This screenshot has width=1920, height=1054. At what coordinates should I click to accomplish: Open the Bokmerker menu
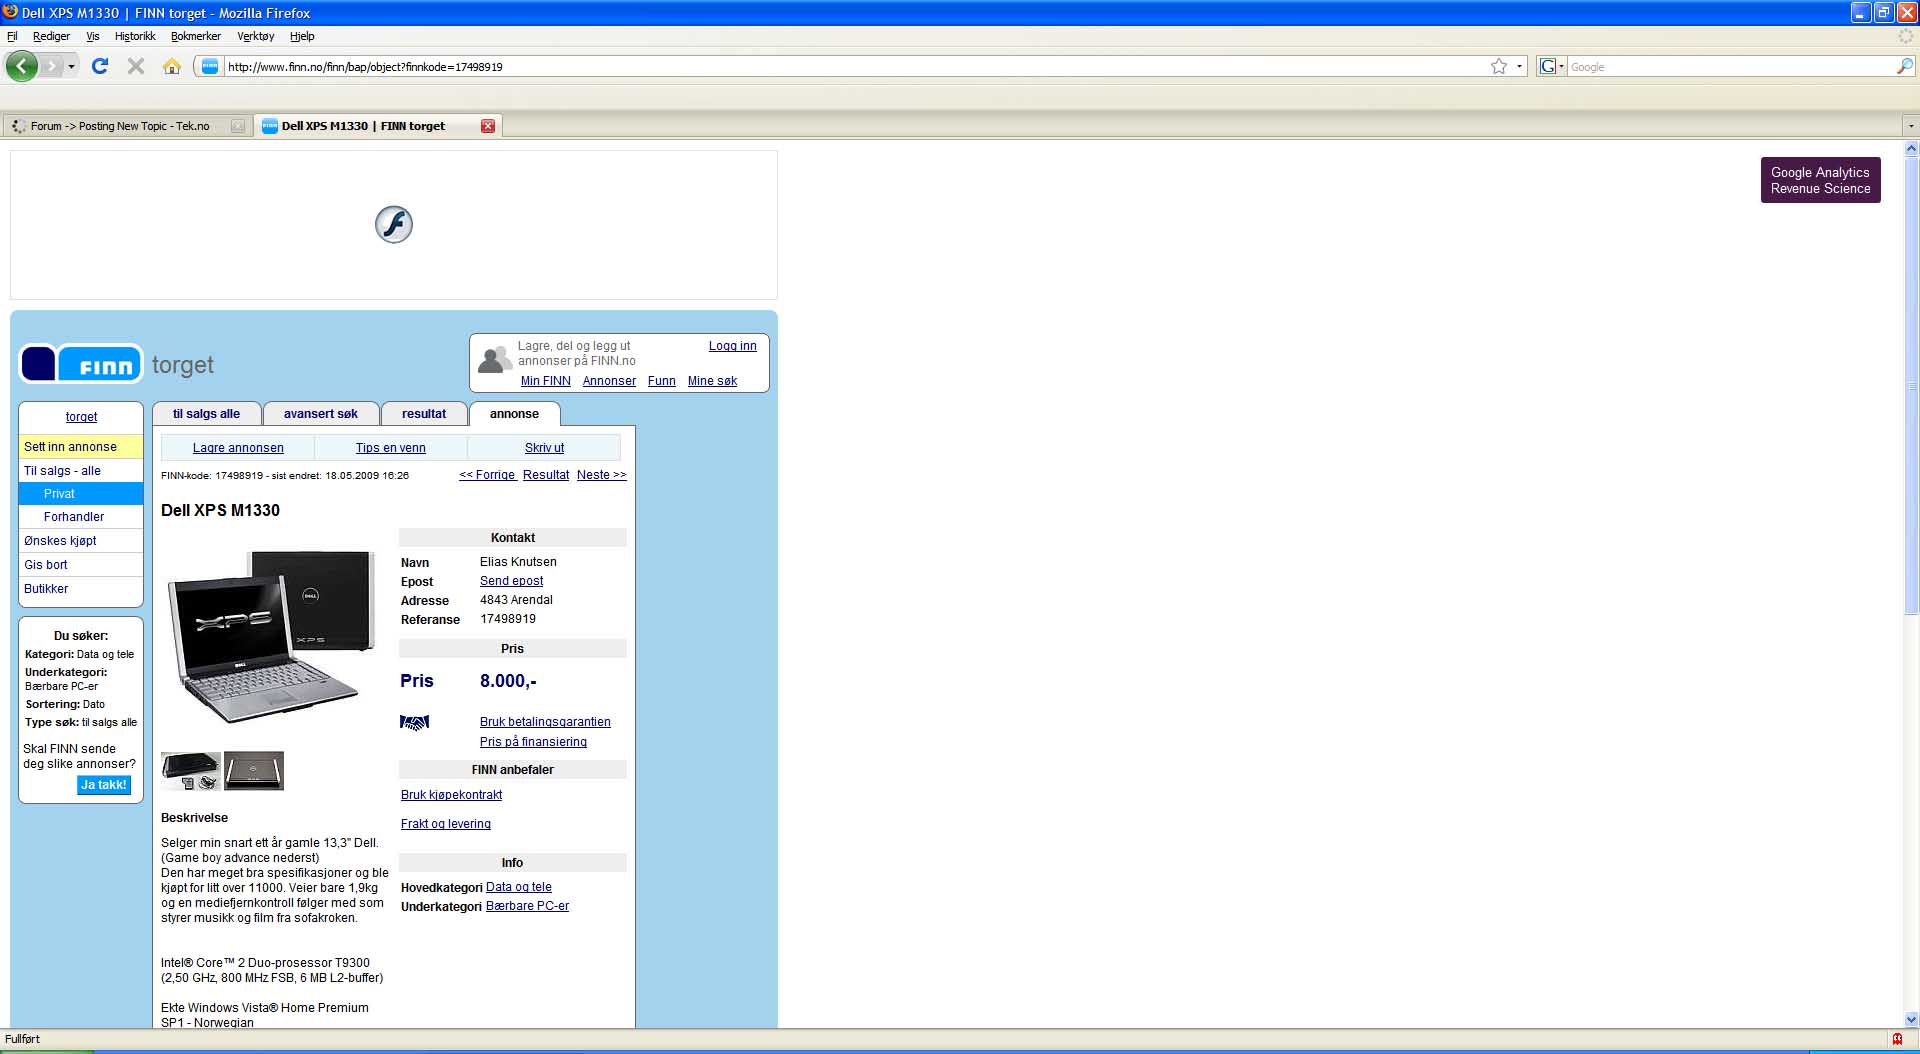(x=196, y=36)
